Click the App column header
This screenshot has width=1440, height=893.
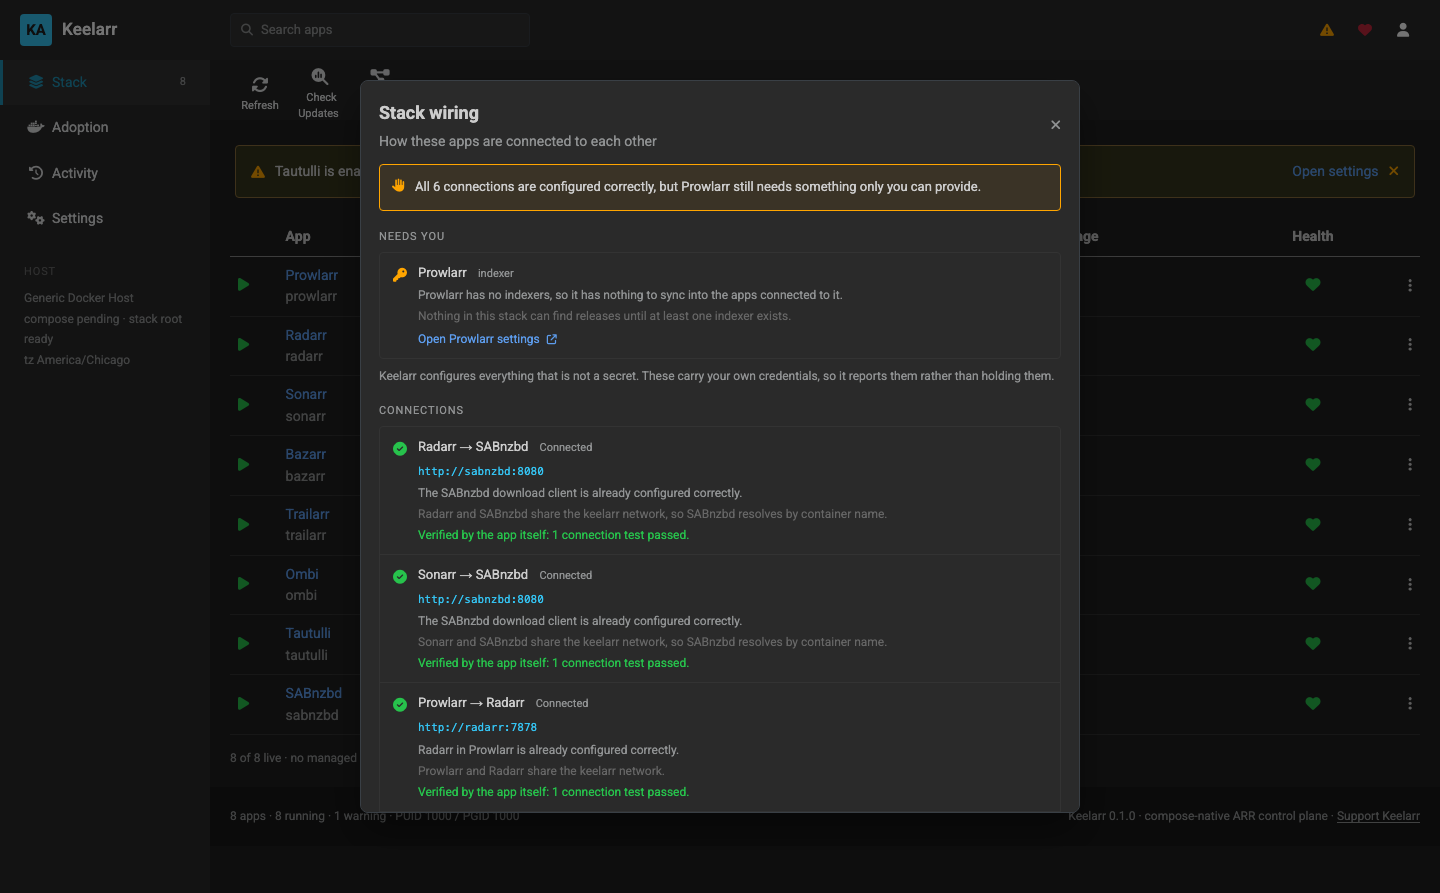[x=298, y=236]
